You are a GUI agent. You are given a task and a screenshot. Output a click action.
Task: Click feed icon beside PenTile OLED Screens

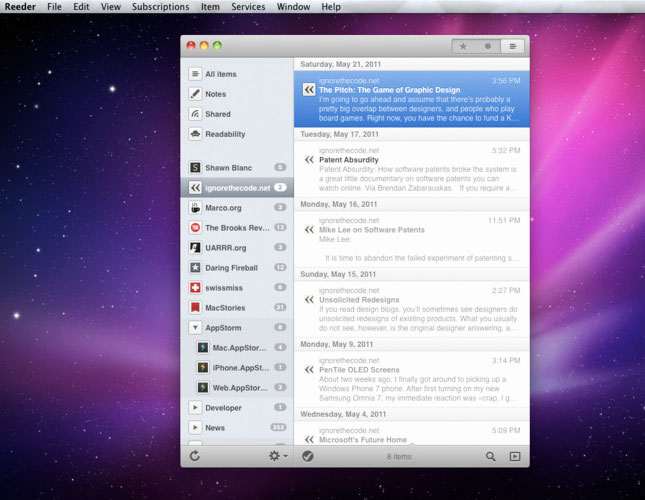[309, 370]
